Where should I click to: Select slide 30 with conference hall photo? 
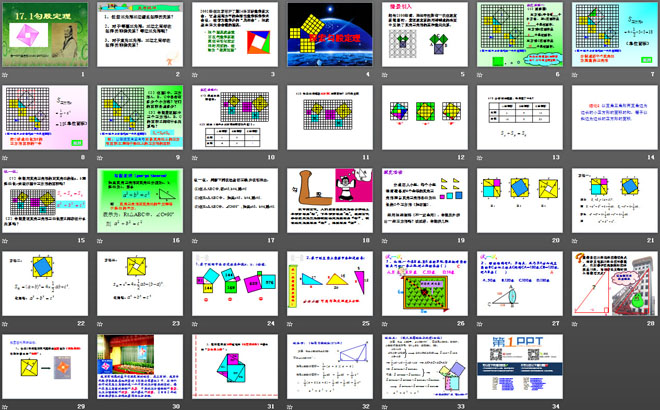coord(140,367)
